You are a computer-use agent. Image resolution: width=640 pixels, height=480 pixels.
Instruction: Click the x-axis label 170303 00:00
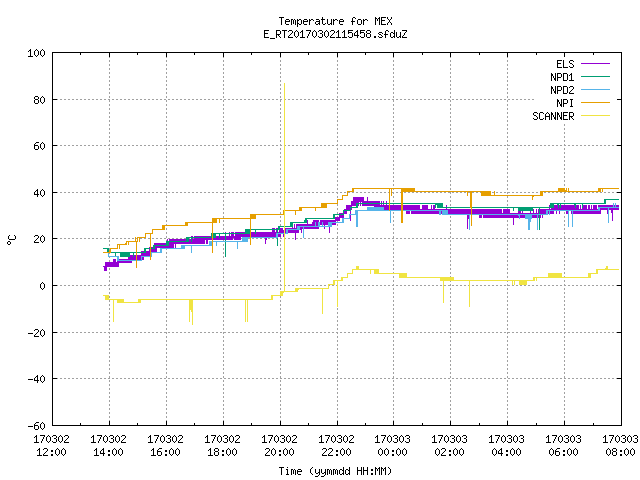[x=393, y=446]
